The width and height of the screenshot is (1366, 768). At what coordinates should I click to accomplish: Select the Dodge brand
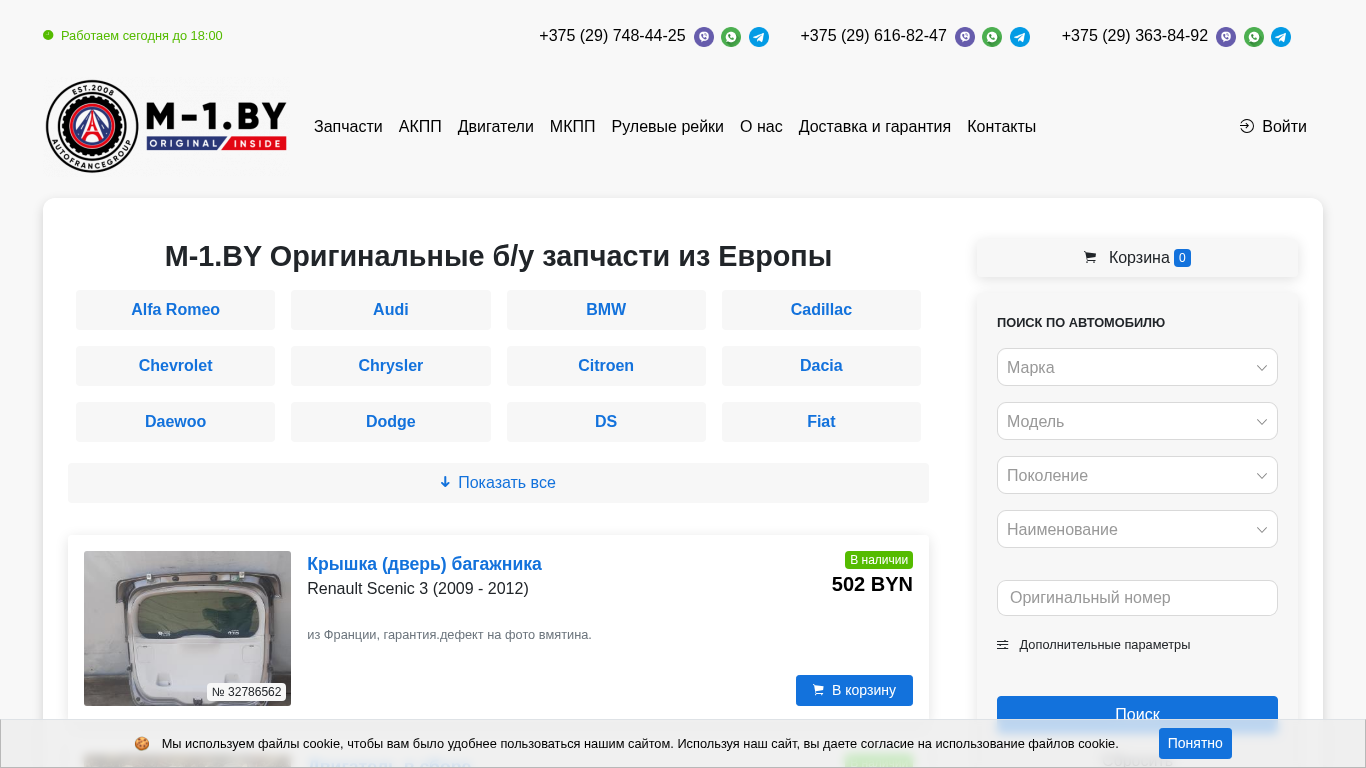pyautogui.click(x=391, y=422)
